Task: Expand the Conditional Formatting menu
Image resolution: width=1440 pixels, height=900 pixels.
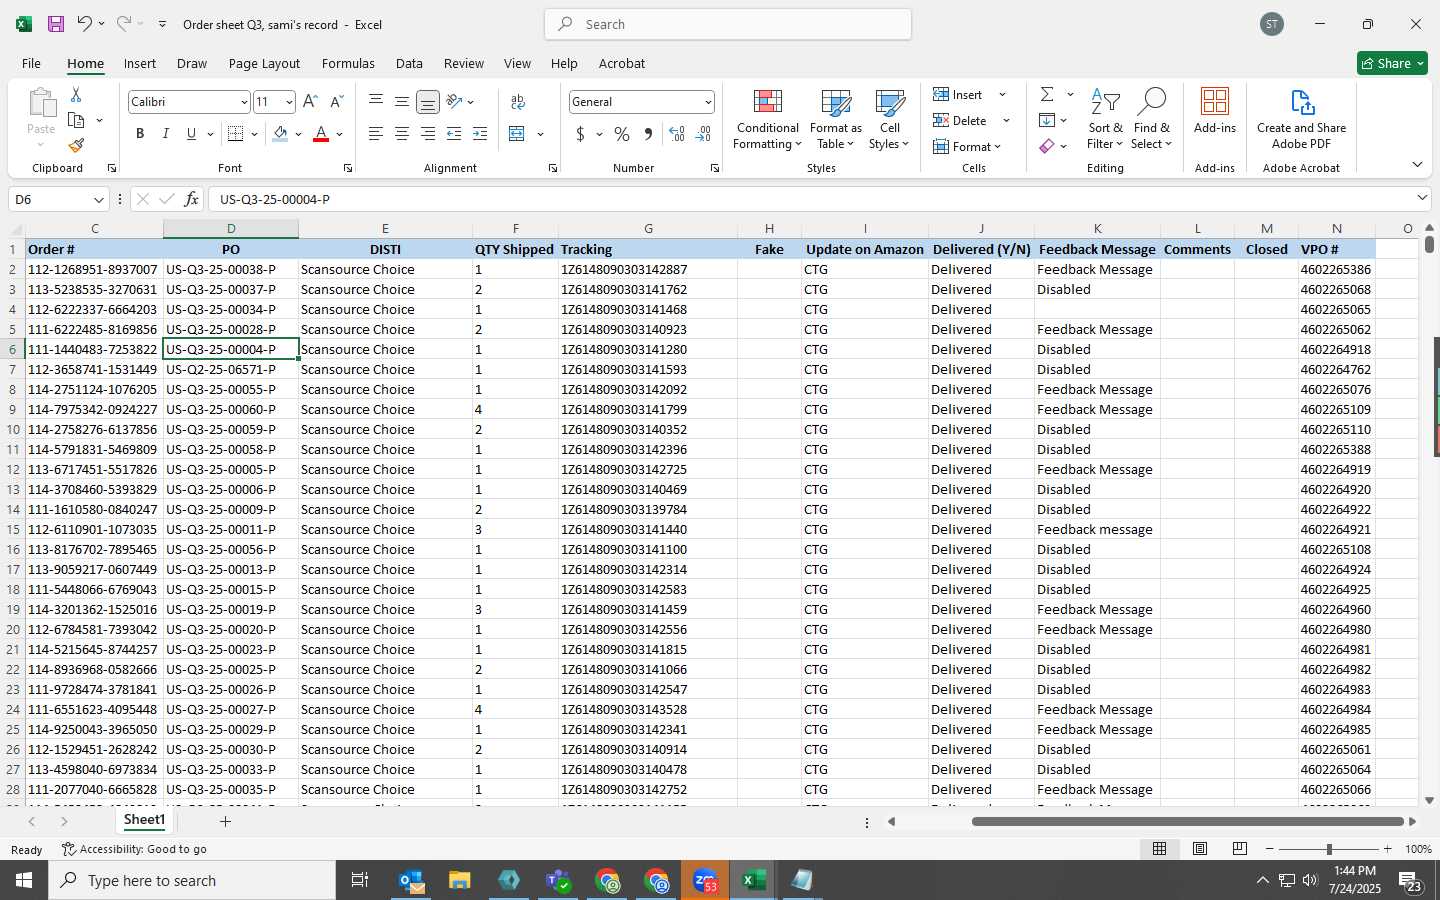Action: pos(767,119)
